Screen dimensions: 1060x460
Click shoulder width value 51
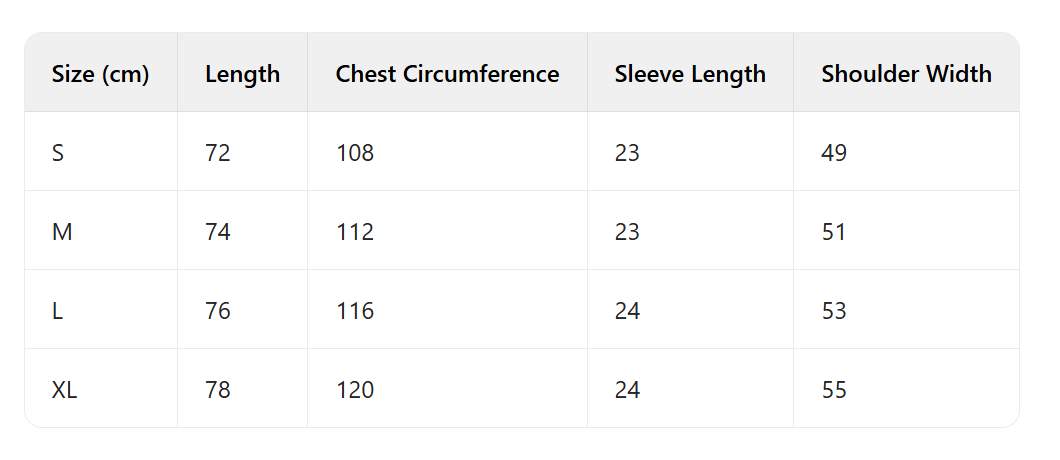[834, 232]
